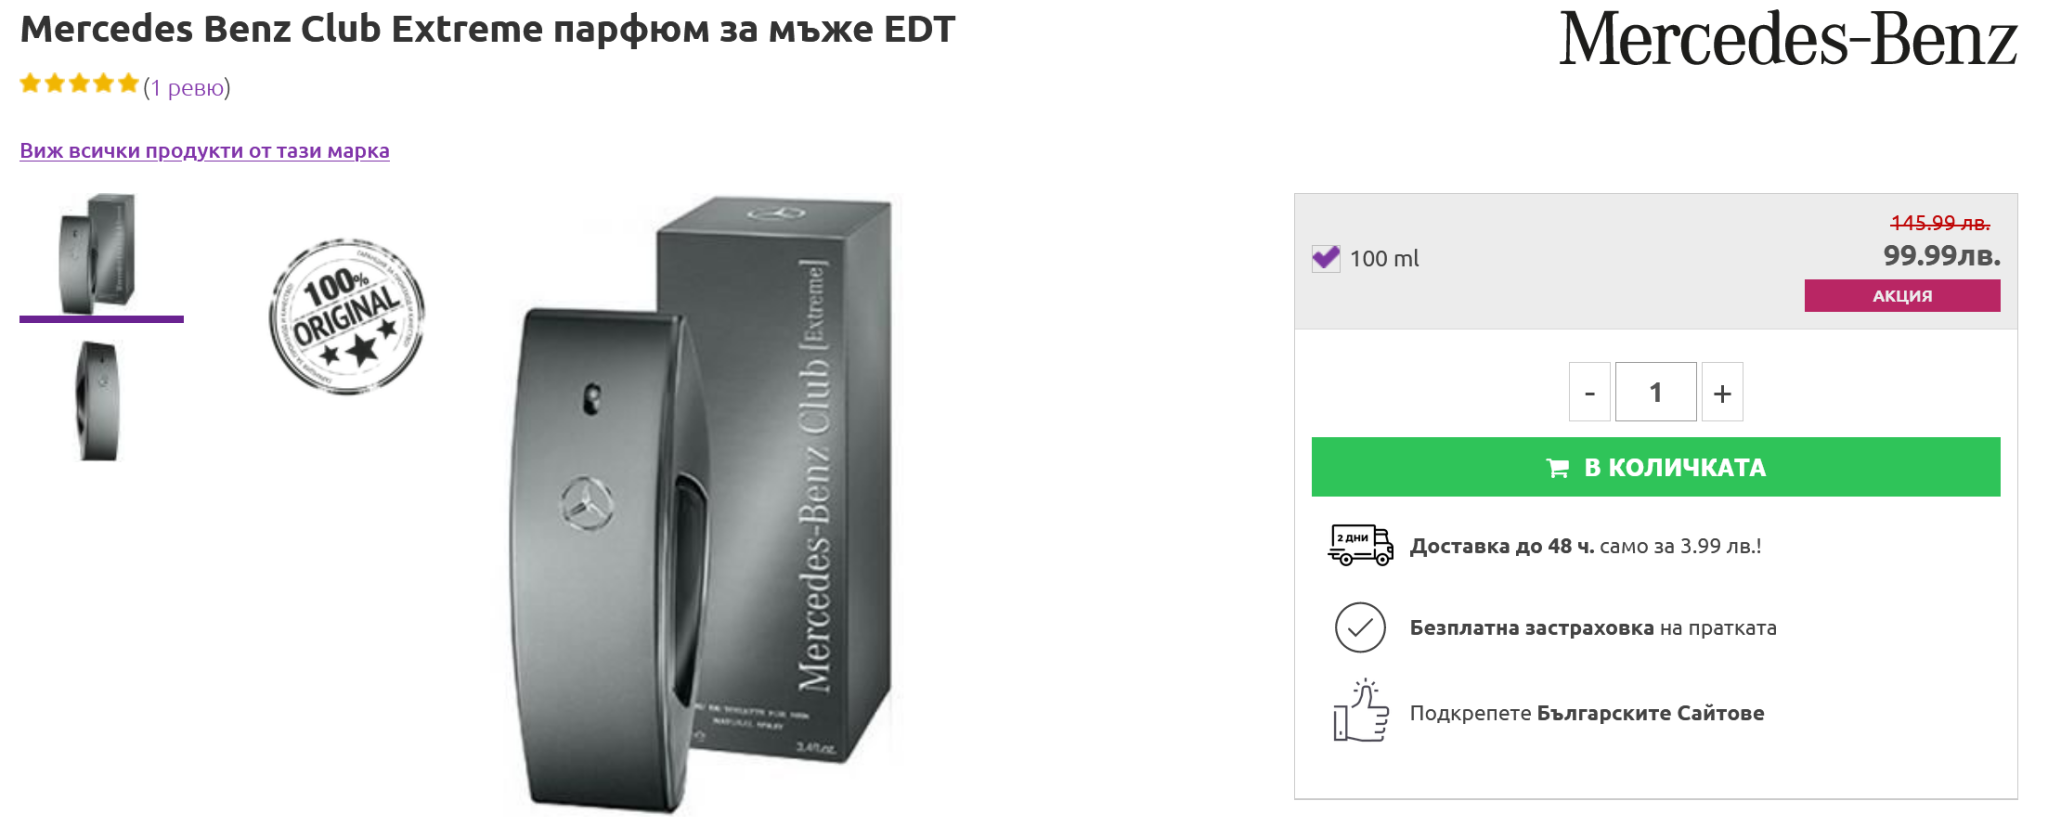Increase quantity with the plus button
The height and width of the screenshot is (827, 2048).
[1722, 392]
